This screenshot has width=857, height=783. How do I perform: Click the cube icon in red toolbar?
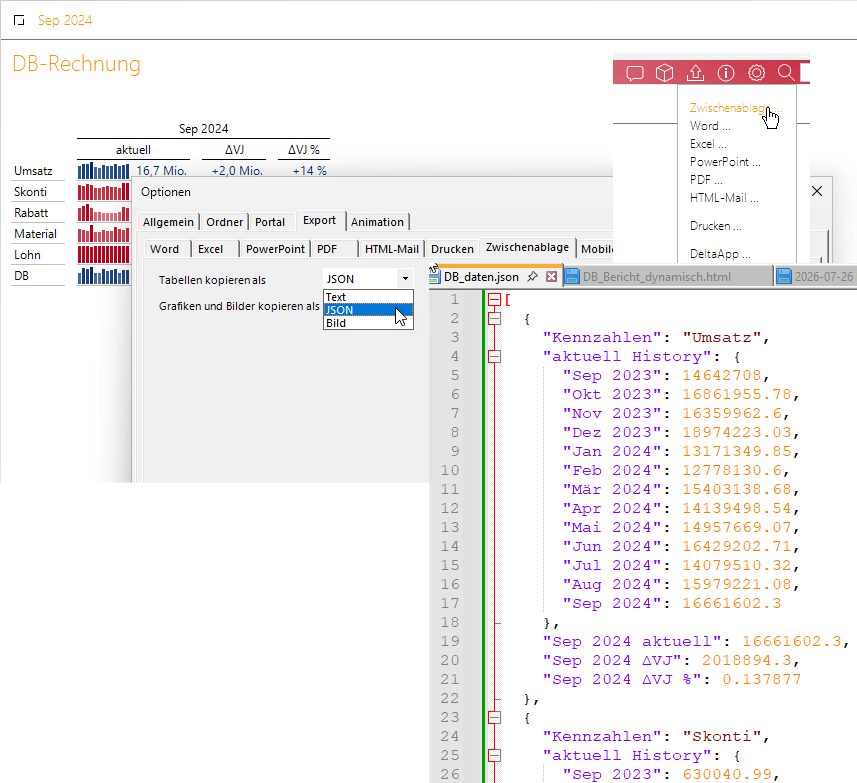[665, 73]
